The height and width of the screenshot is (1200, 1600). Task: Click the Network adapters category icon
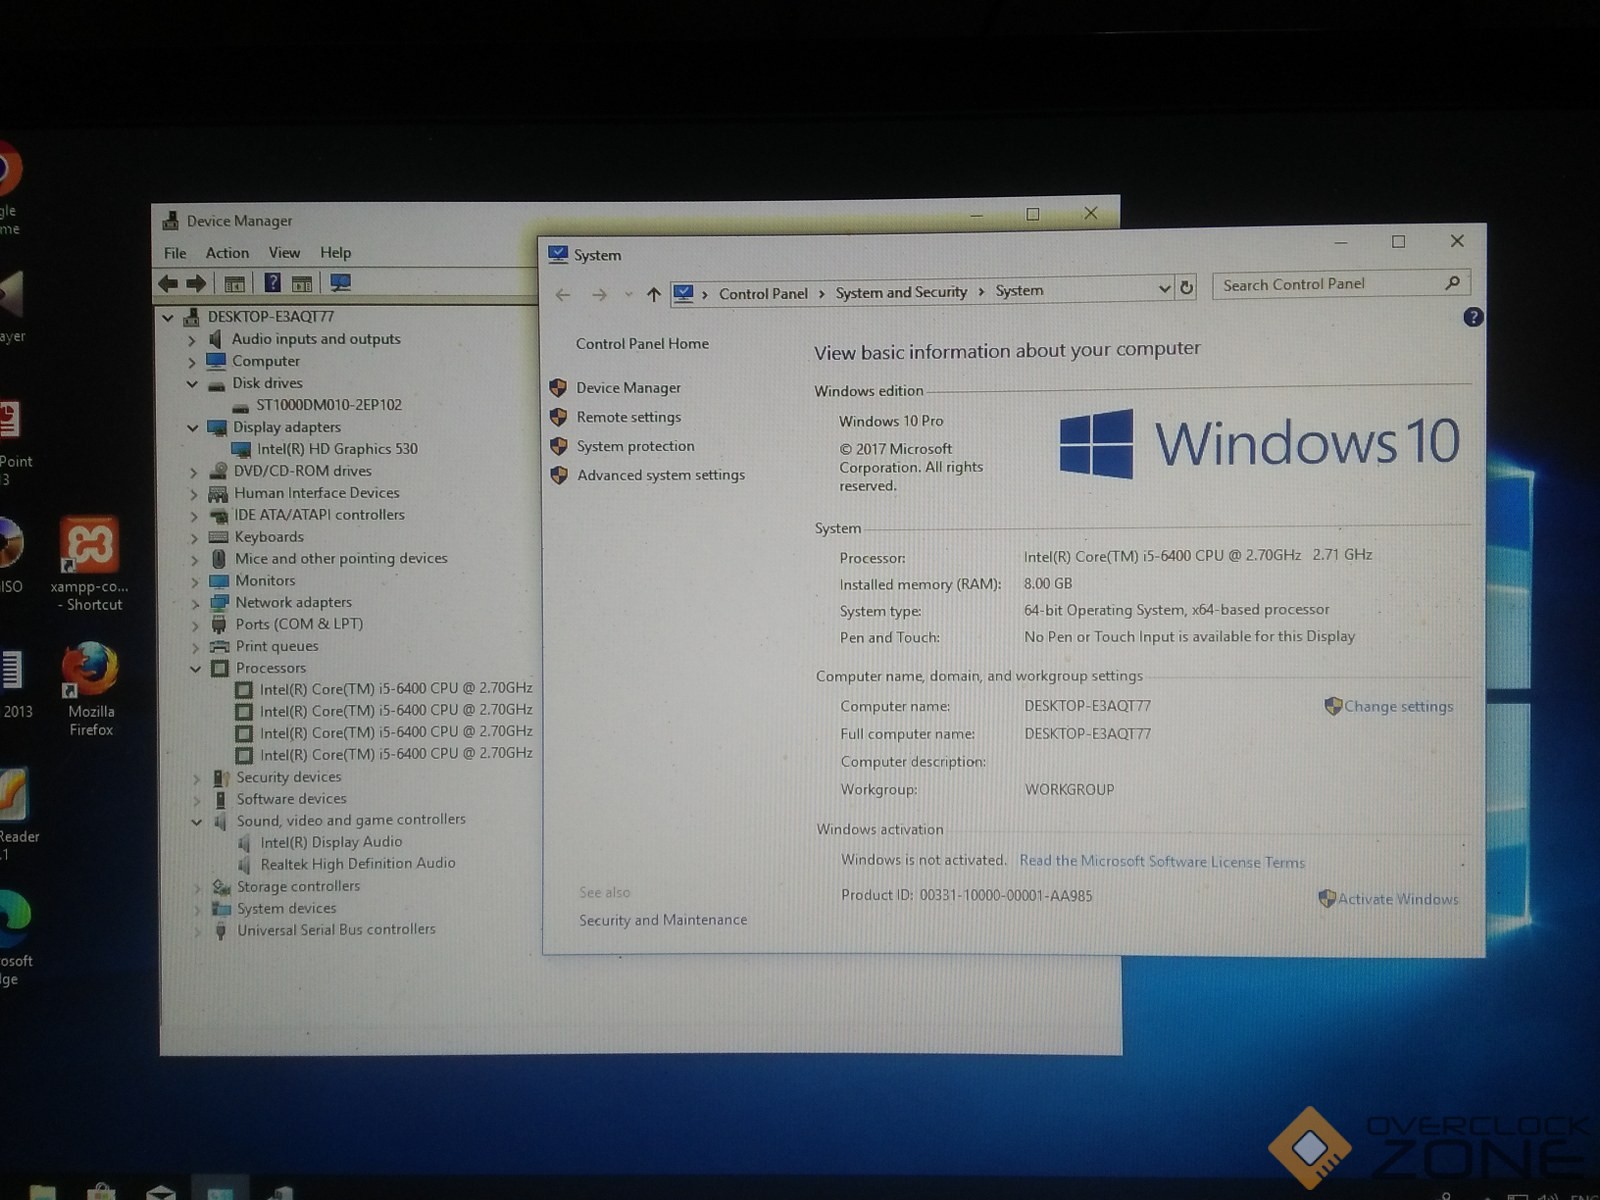[x=219, y=603]
